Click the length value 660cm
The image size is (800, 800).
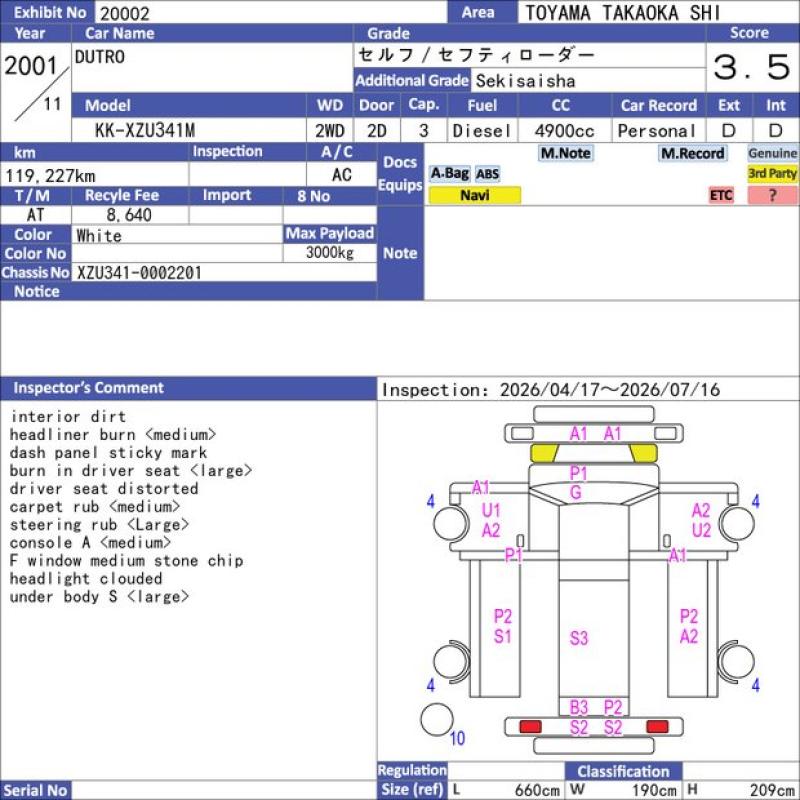click(x=537, y=790)
